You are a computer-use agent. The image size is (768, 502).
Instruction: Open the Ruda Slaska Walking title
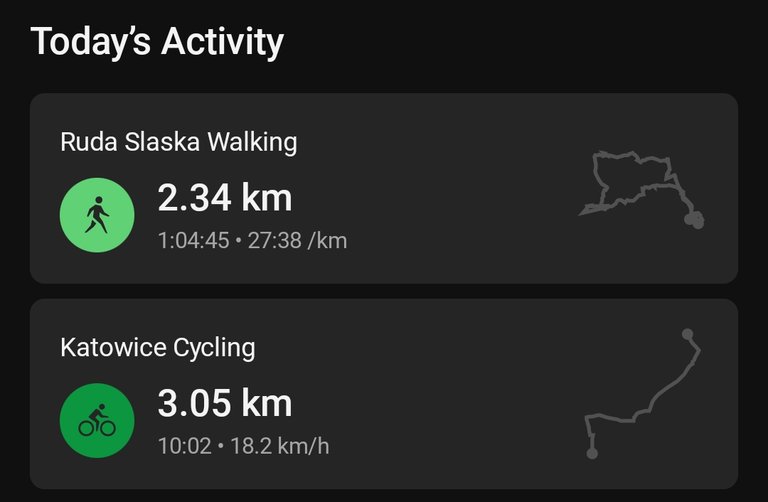tap(179, 143)
